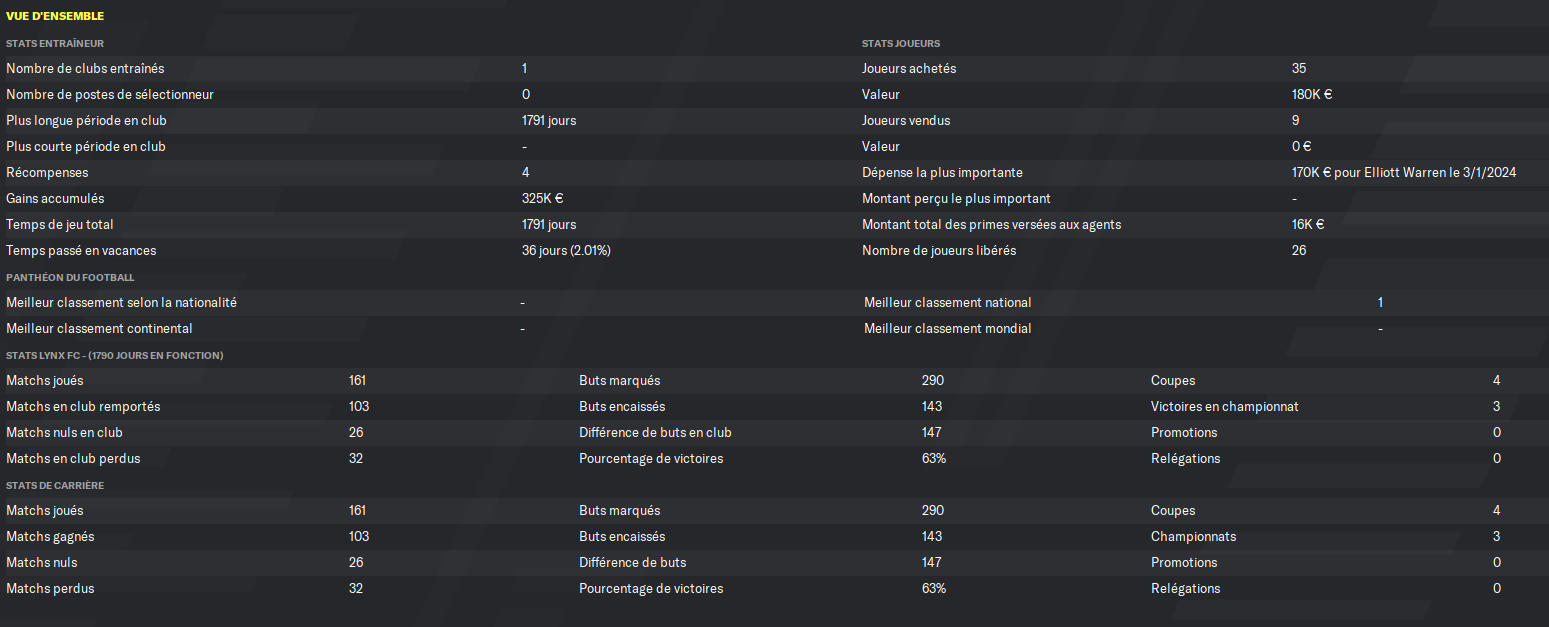Image resolution: width=1549 pixels, height=627 pixels.
Task: Select the Nombre de joueurs libérés row
Action: pos(1202,251)
